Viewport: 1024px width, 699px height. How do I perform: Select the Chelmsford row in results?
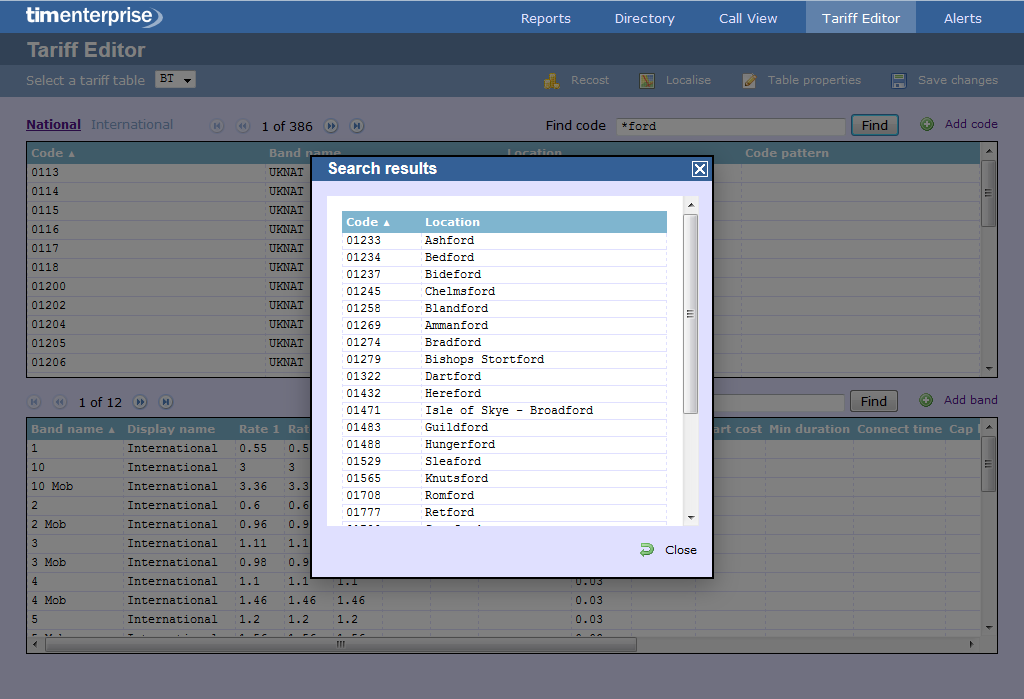point(460,291)
